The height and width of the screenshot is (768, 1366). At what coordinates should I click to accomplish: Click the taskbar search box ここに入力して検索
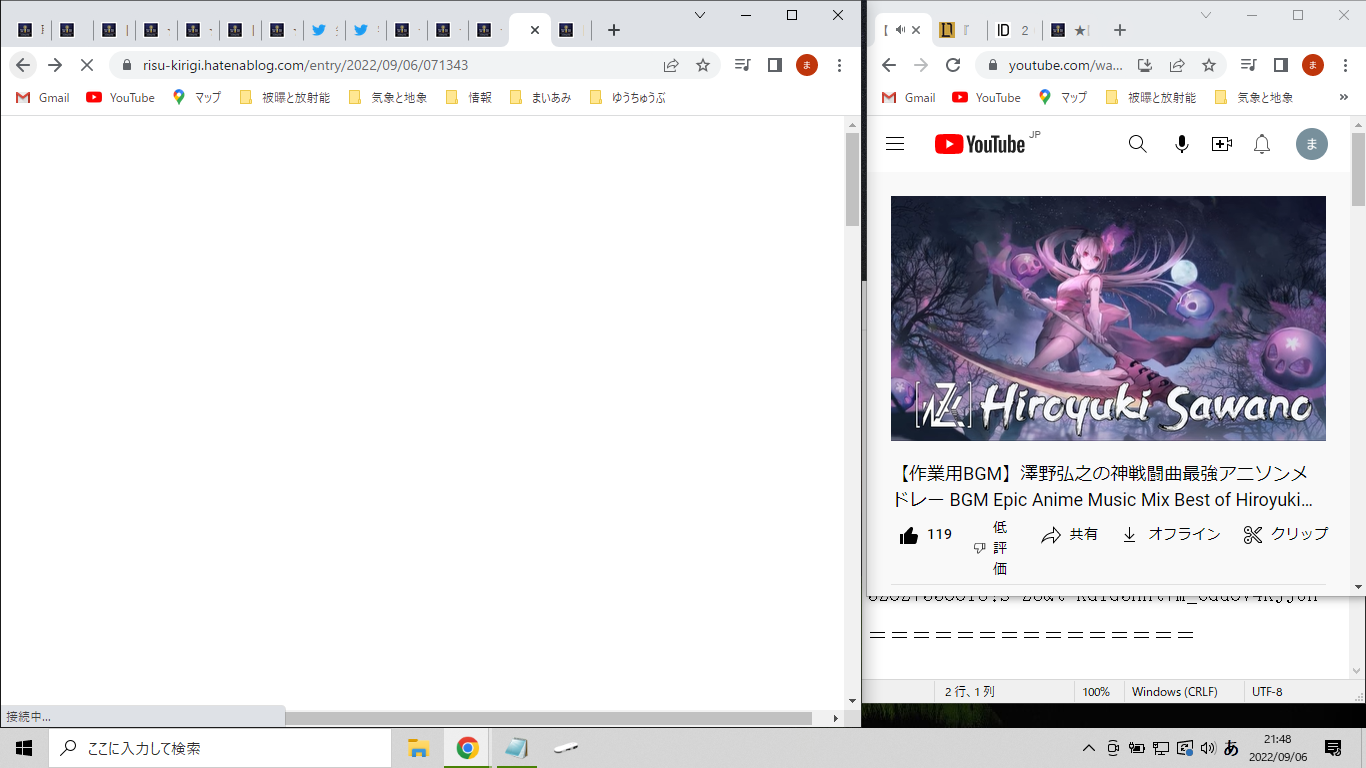point(220,748)
